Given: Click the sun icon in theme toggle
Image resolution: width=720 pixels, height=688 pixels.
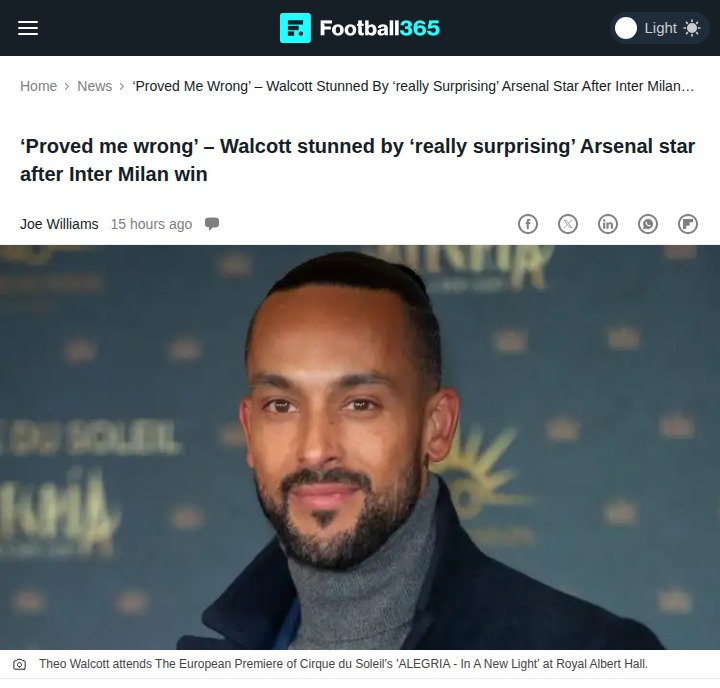Looking at the screenshot, I should [692, 28].
